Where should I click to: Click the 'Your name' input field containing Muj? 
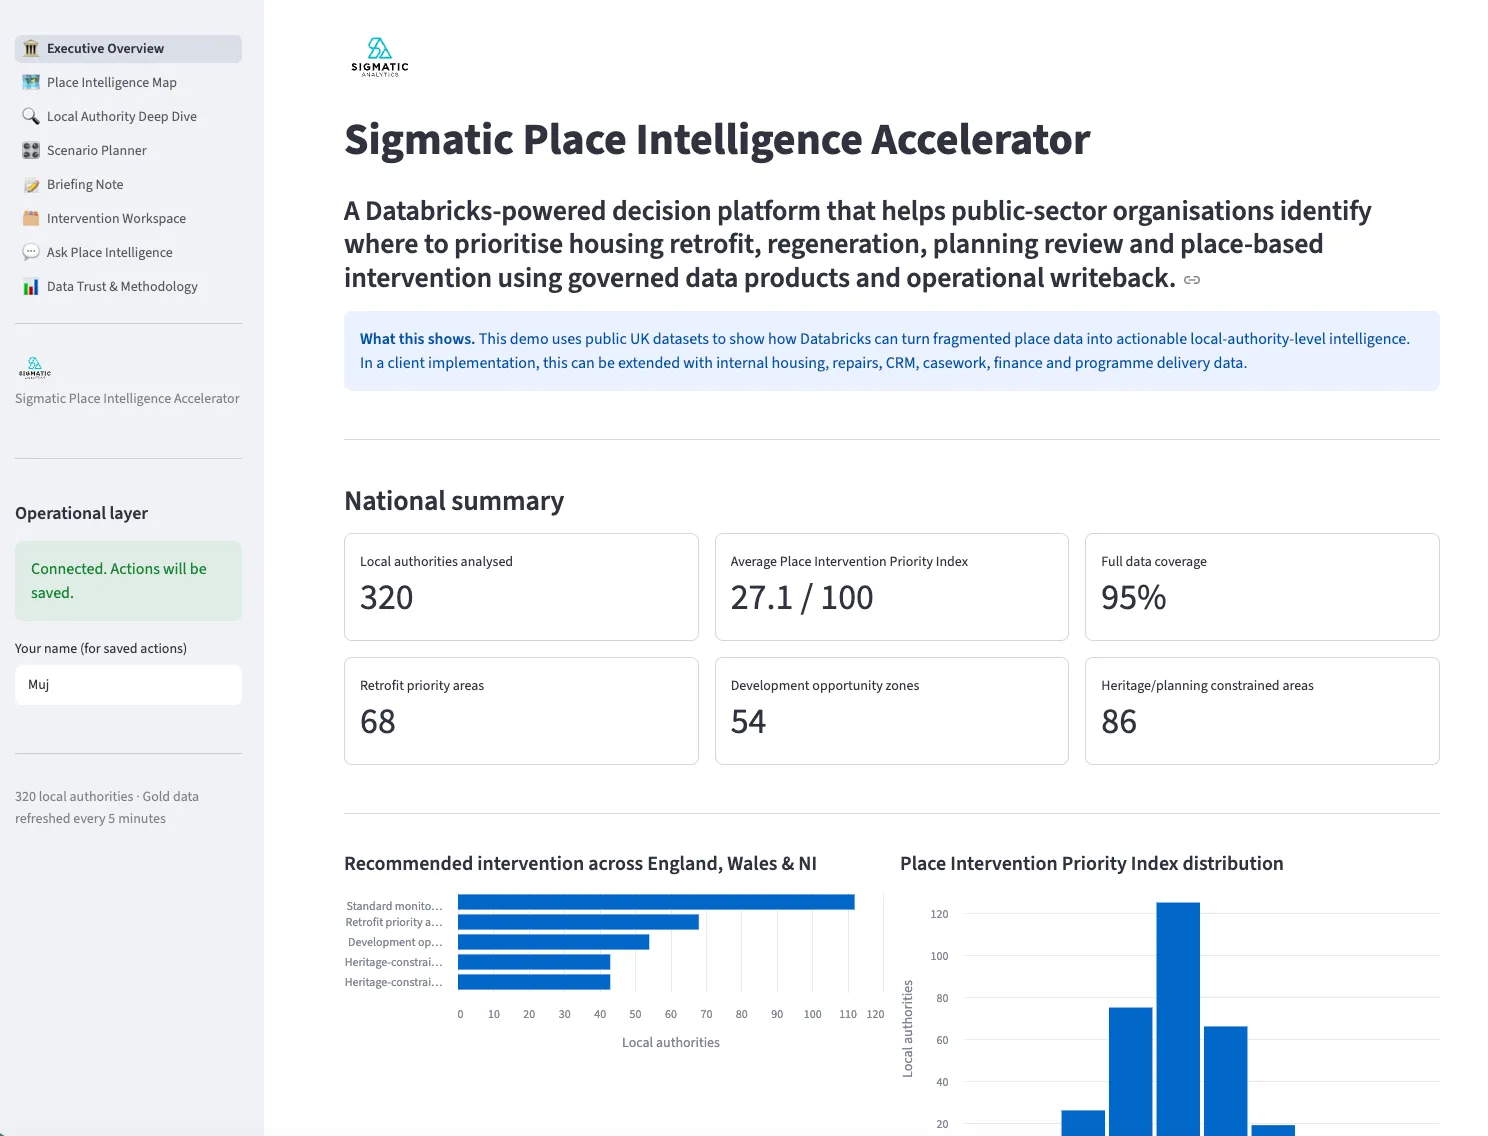(128, 685)
